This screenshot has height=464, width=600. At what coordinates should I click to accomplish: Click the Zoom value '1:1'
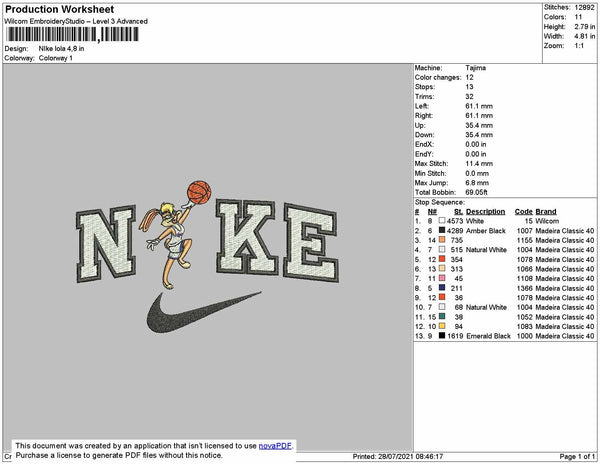pos(579,46)
